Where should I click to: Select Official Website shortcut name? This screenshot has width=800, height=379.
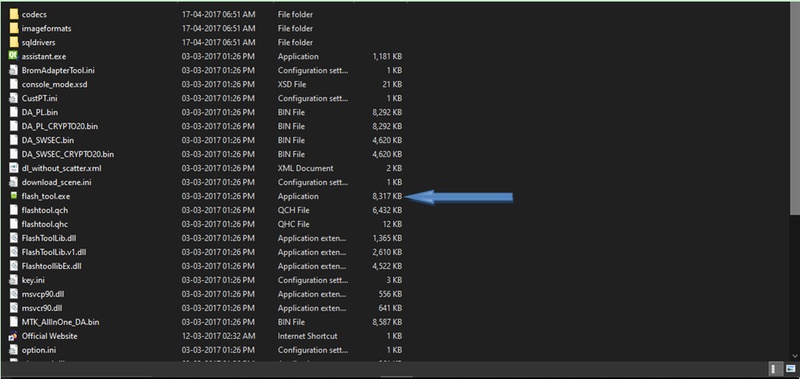click(x=49, y=336)
